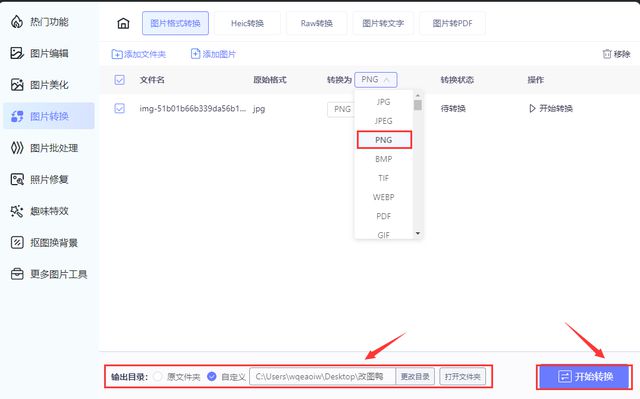Click the format list scroll-up arrow

click(418, 96)
